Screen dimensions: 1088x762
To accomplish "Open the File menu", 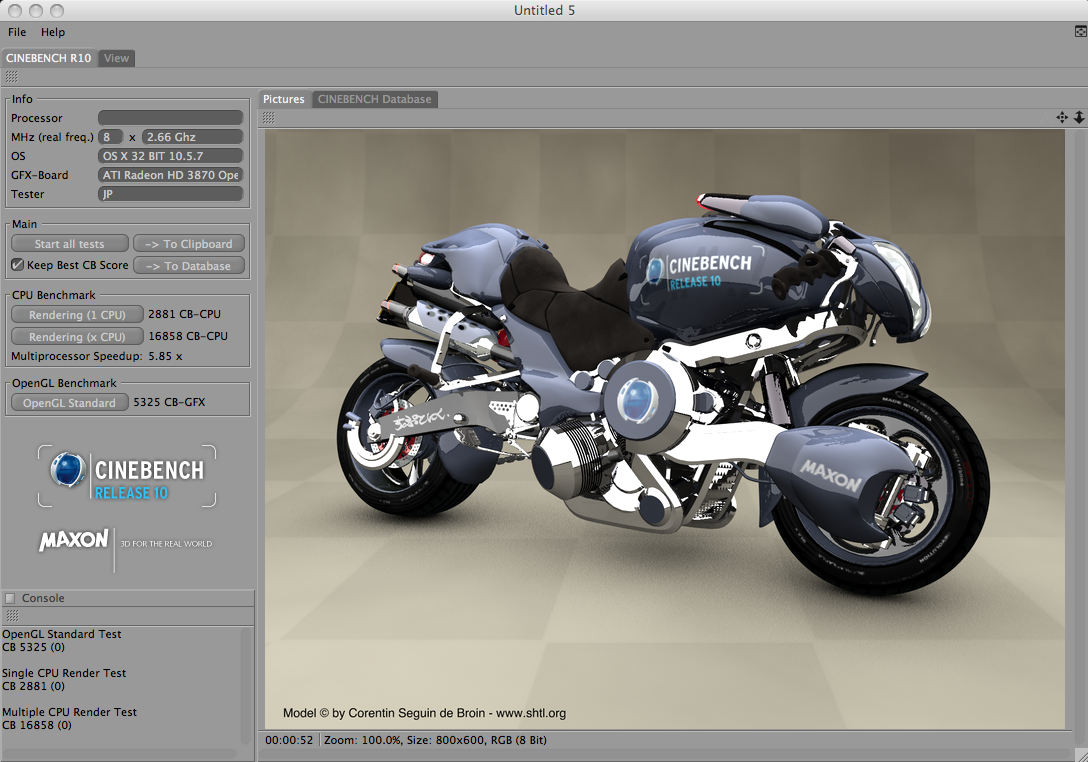I will click(x=17, y=32).
